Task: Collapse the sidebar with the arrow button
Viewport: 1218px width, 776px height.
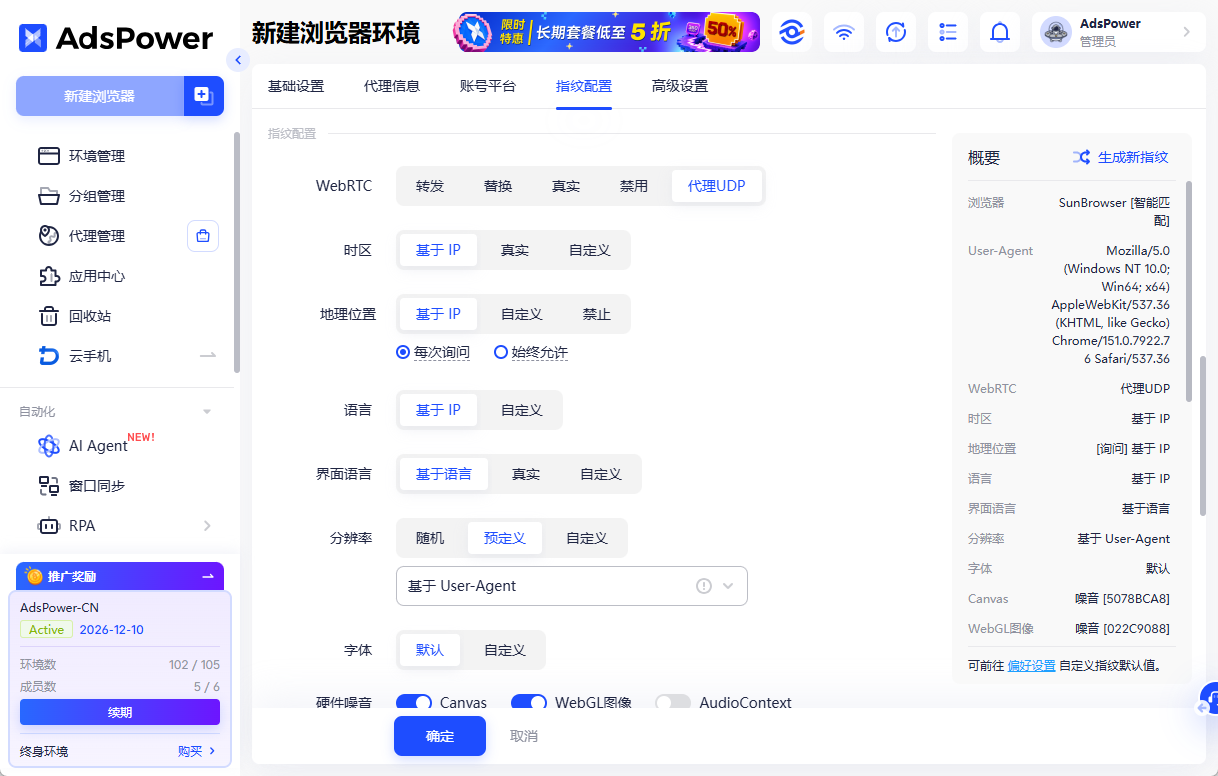Action: point(237,60)
